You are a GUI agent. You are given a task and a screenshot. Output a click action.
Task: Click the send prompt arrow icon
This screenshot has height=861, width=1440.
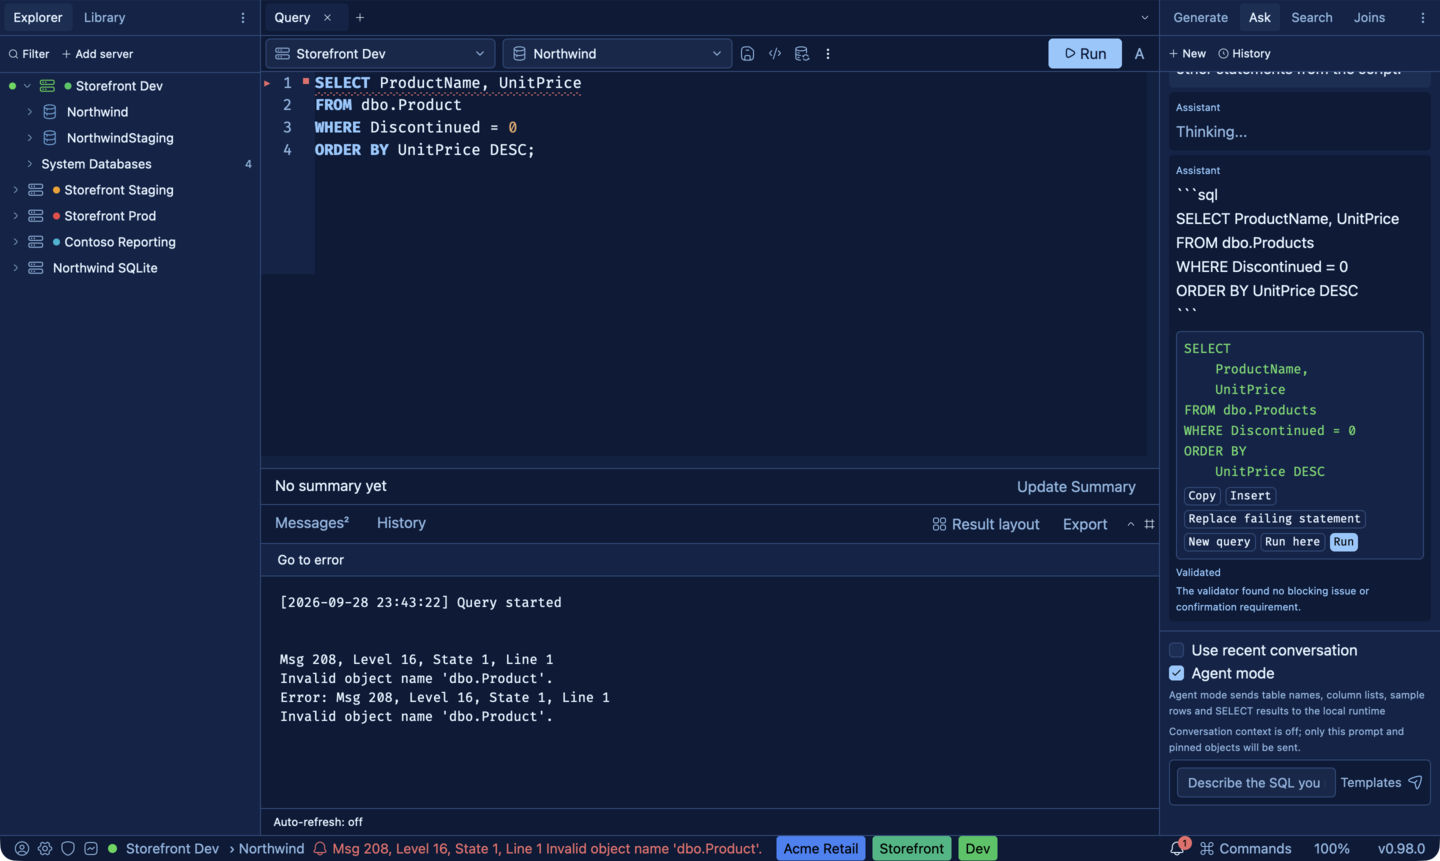[x=1415, y=782]
